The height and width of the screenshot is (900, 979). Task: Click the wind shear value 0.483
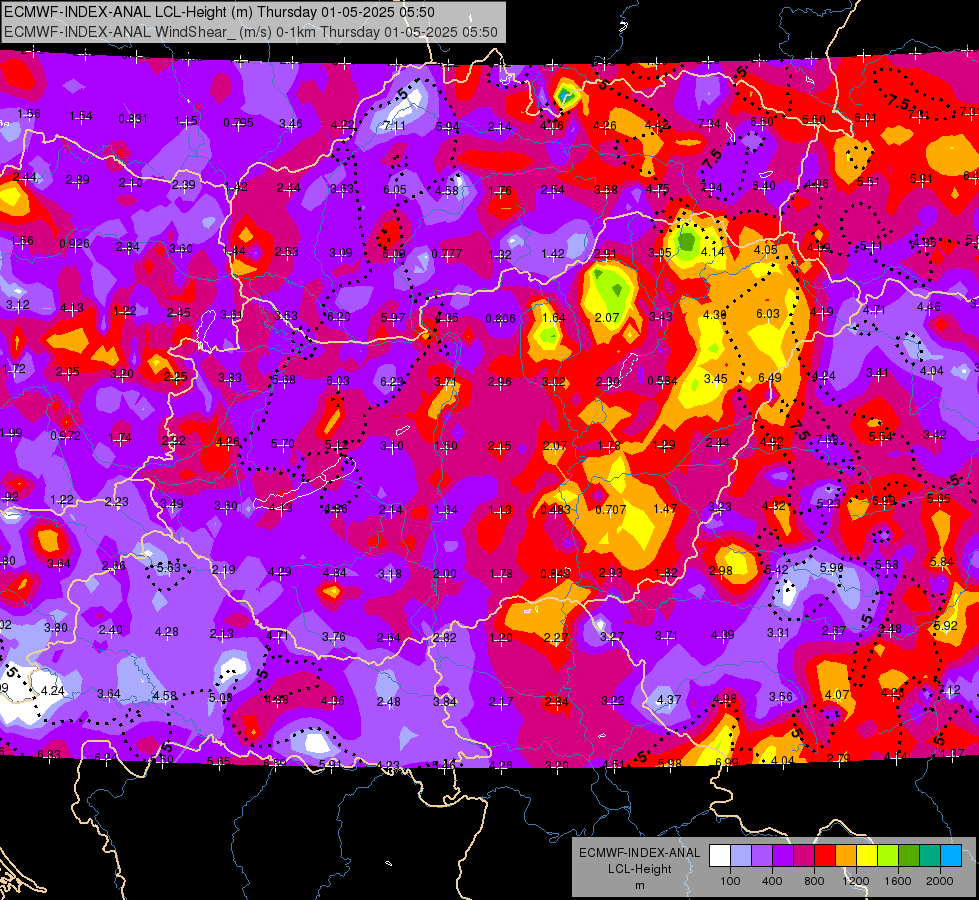coord(556,510)
